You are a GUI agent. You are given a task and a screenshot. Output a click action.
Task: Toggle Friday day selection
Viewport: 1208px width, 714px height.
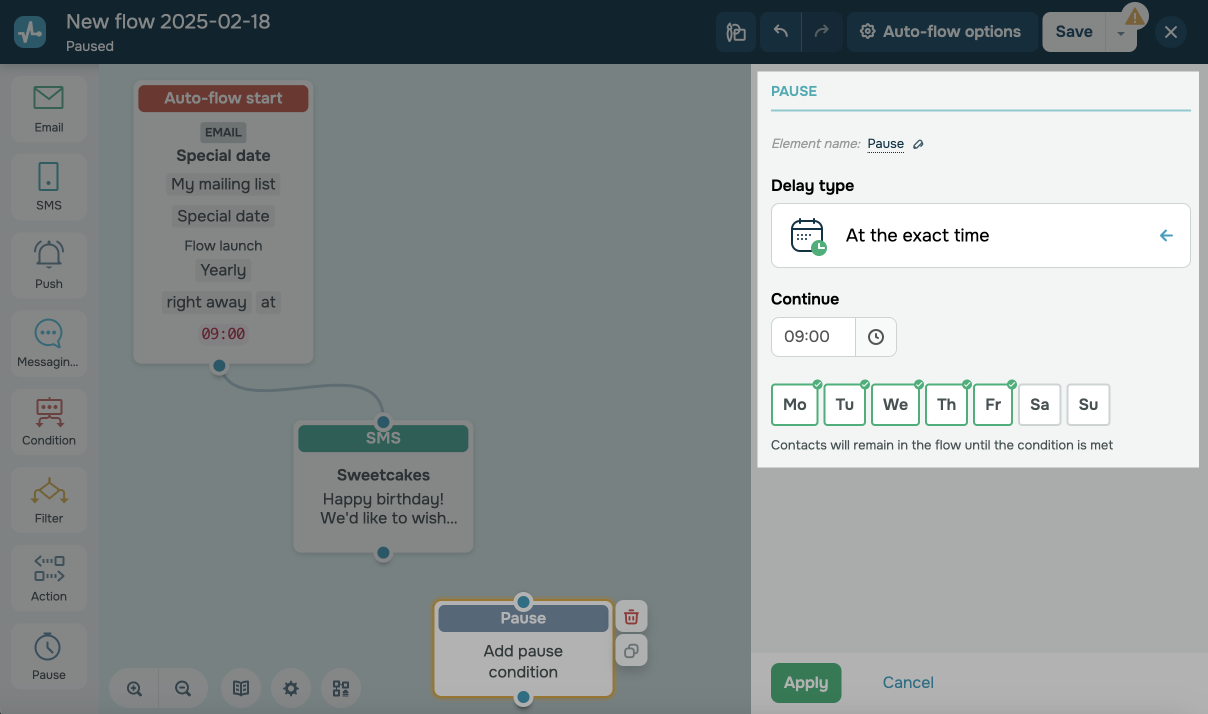[x=993, y=404]
